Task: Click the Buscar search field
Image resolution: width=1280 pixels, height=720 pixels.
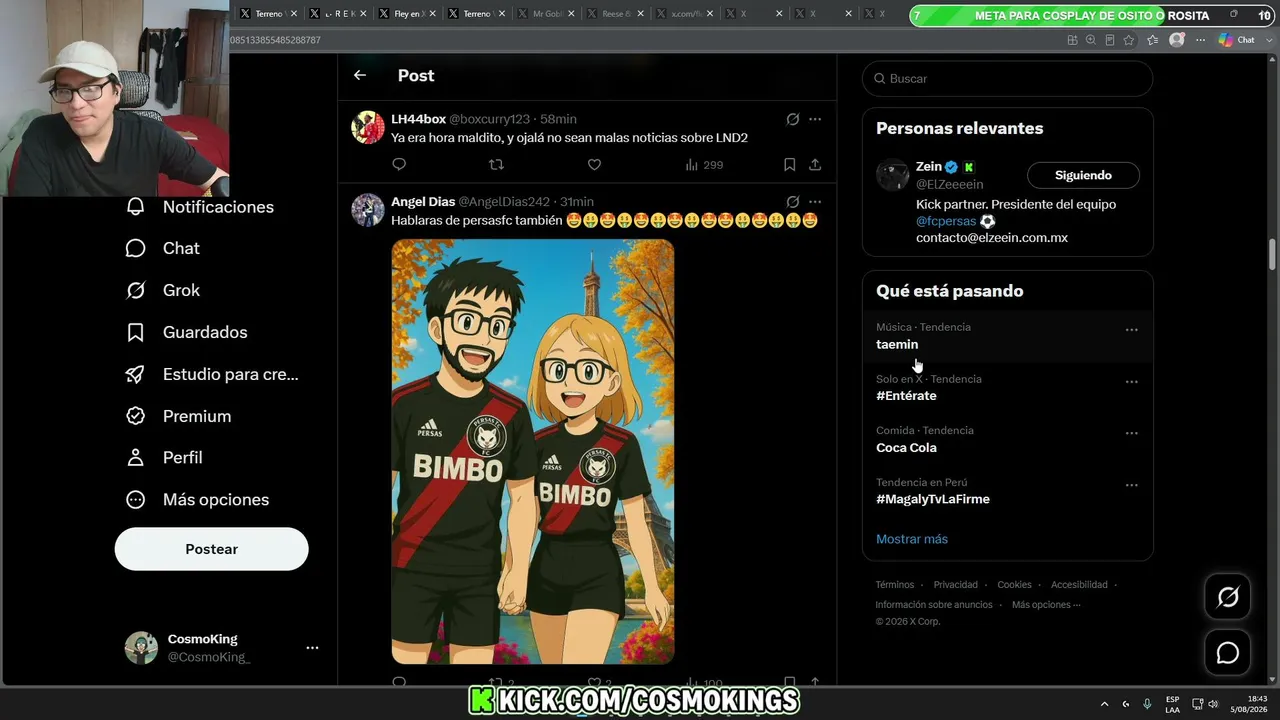Action: coord(1008,78)
